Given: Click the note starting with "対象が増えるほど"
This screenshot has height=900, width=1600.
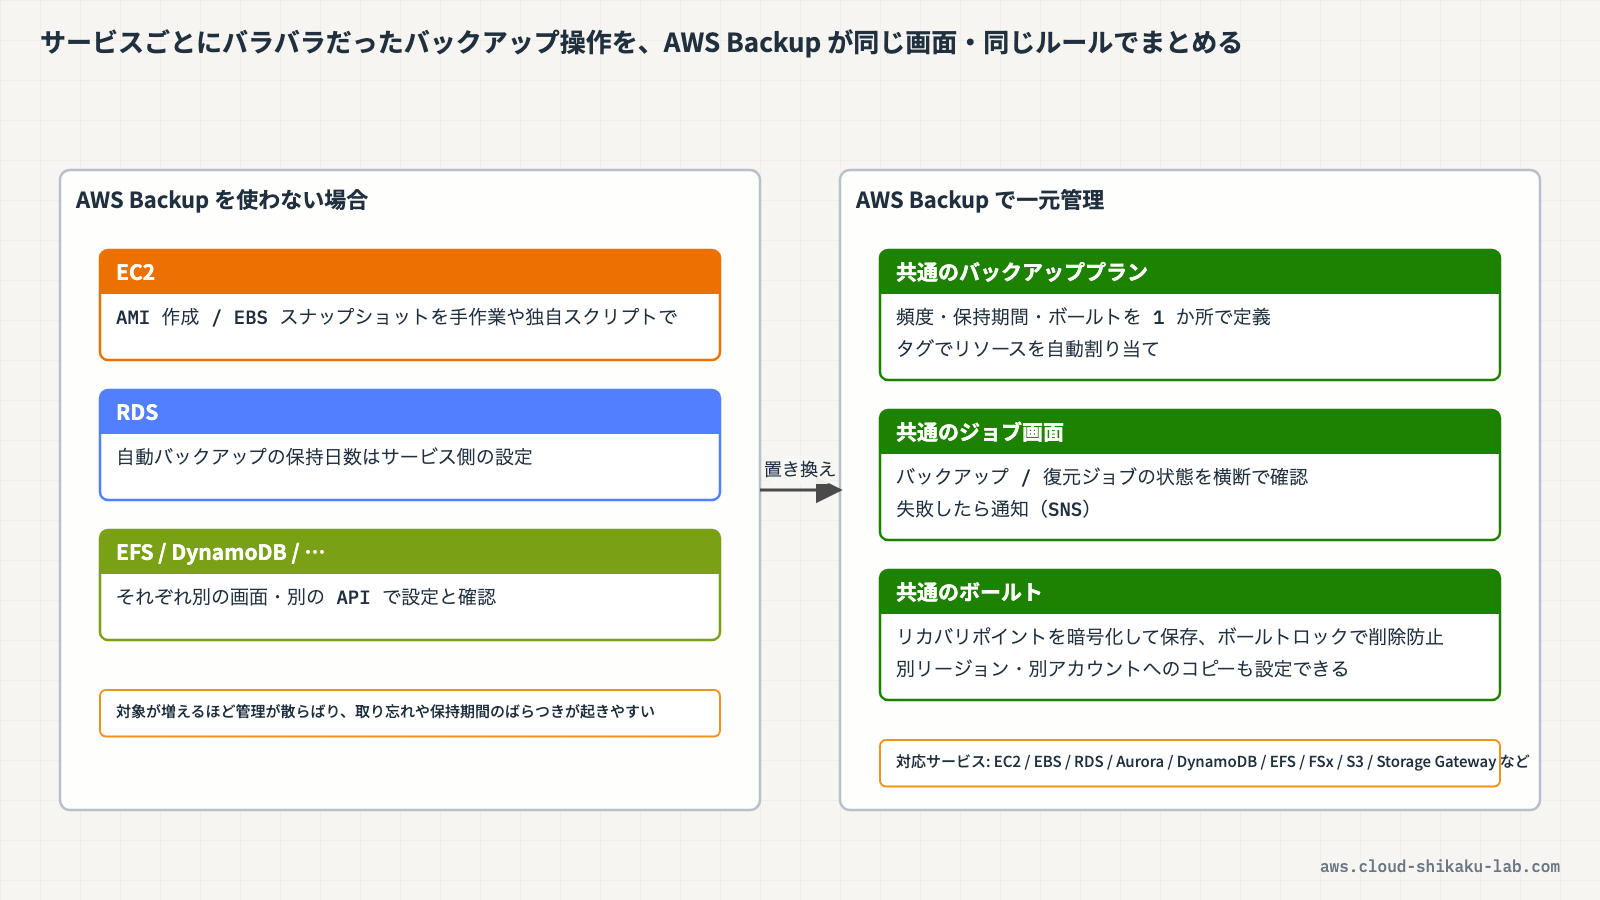Looking at the screenshot, I should (x=410, y=713).
